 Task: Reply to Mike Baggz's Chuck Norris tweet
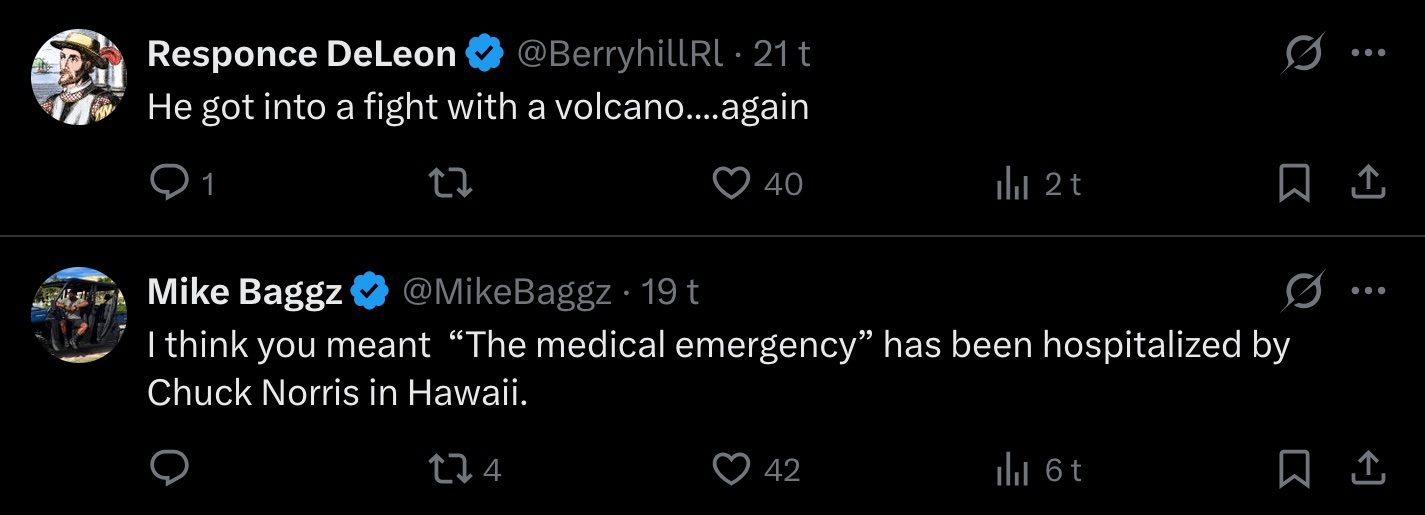pyautogui.click(x=167, y=469)
